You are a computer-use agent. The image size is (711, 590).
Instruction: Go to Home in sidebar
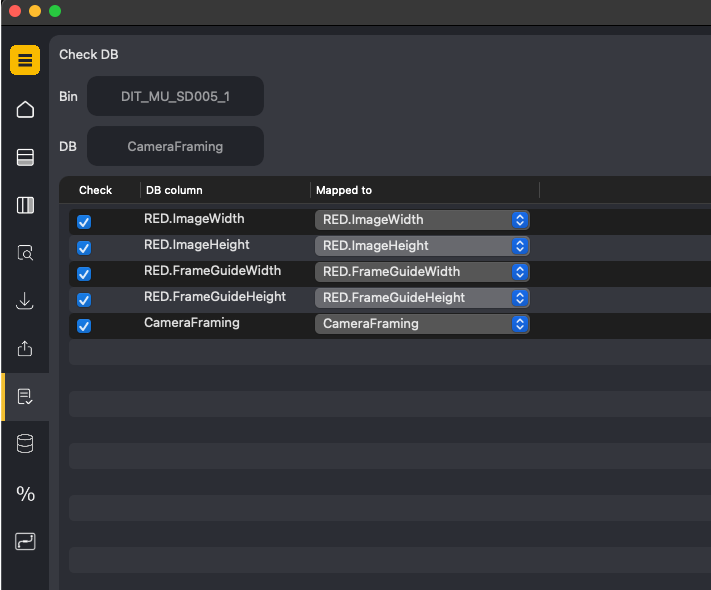click(x=25, y=109)
